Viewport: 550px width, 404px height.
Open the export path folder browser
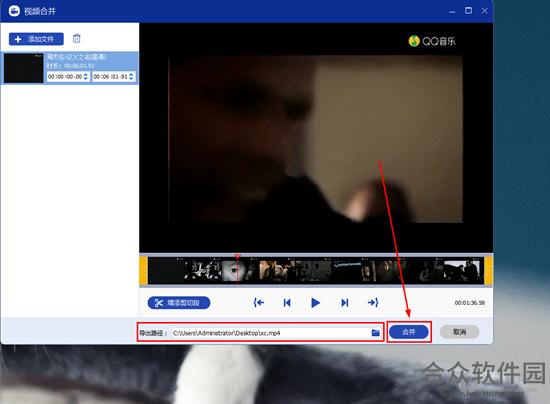(x=375, y=332)
